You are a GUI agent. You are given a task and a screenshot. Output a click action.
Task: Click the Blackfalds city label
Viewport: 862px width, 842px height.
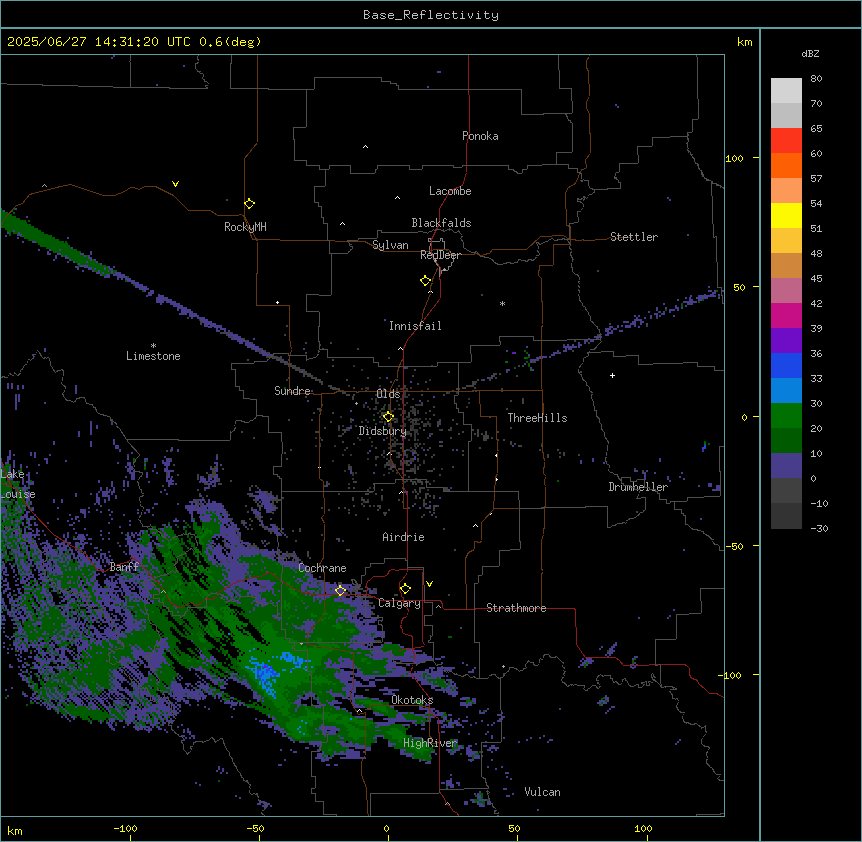441,223
